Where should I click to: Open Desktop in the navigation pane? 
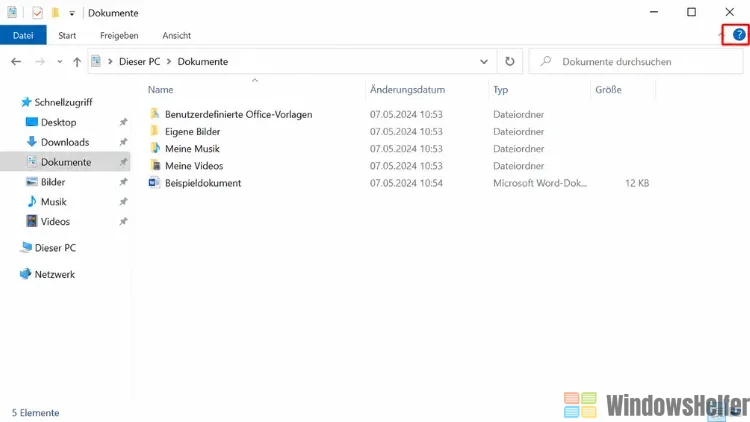tap(58, 122)
